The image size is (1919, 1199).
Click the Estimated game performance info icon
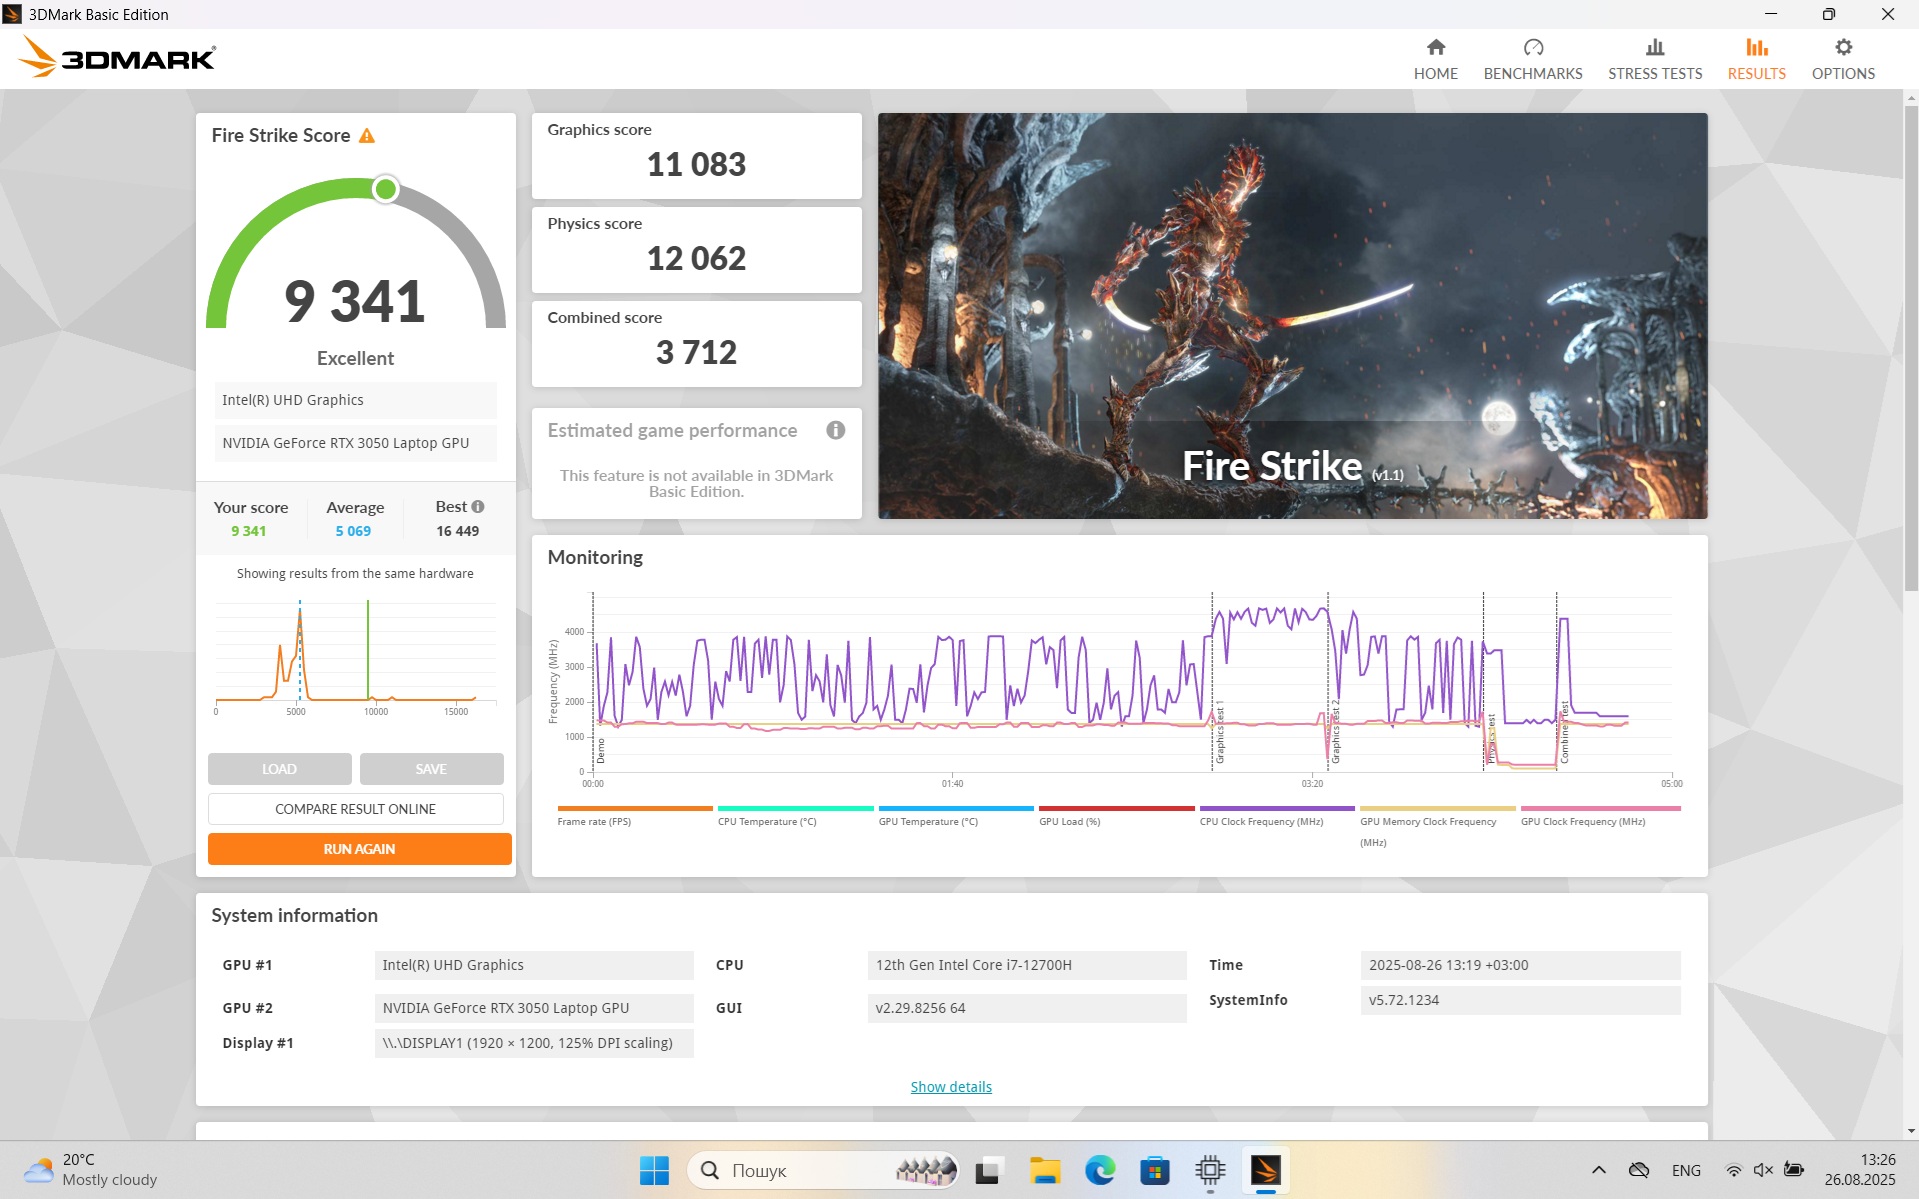835,430
